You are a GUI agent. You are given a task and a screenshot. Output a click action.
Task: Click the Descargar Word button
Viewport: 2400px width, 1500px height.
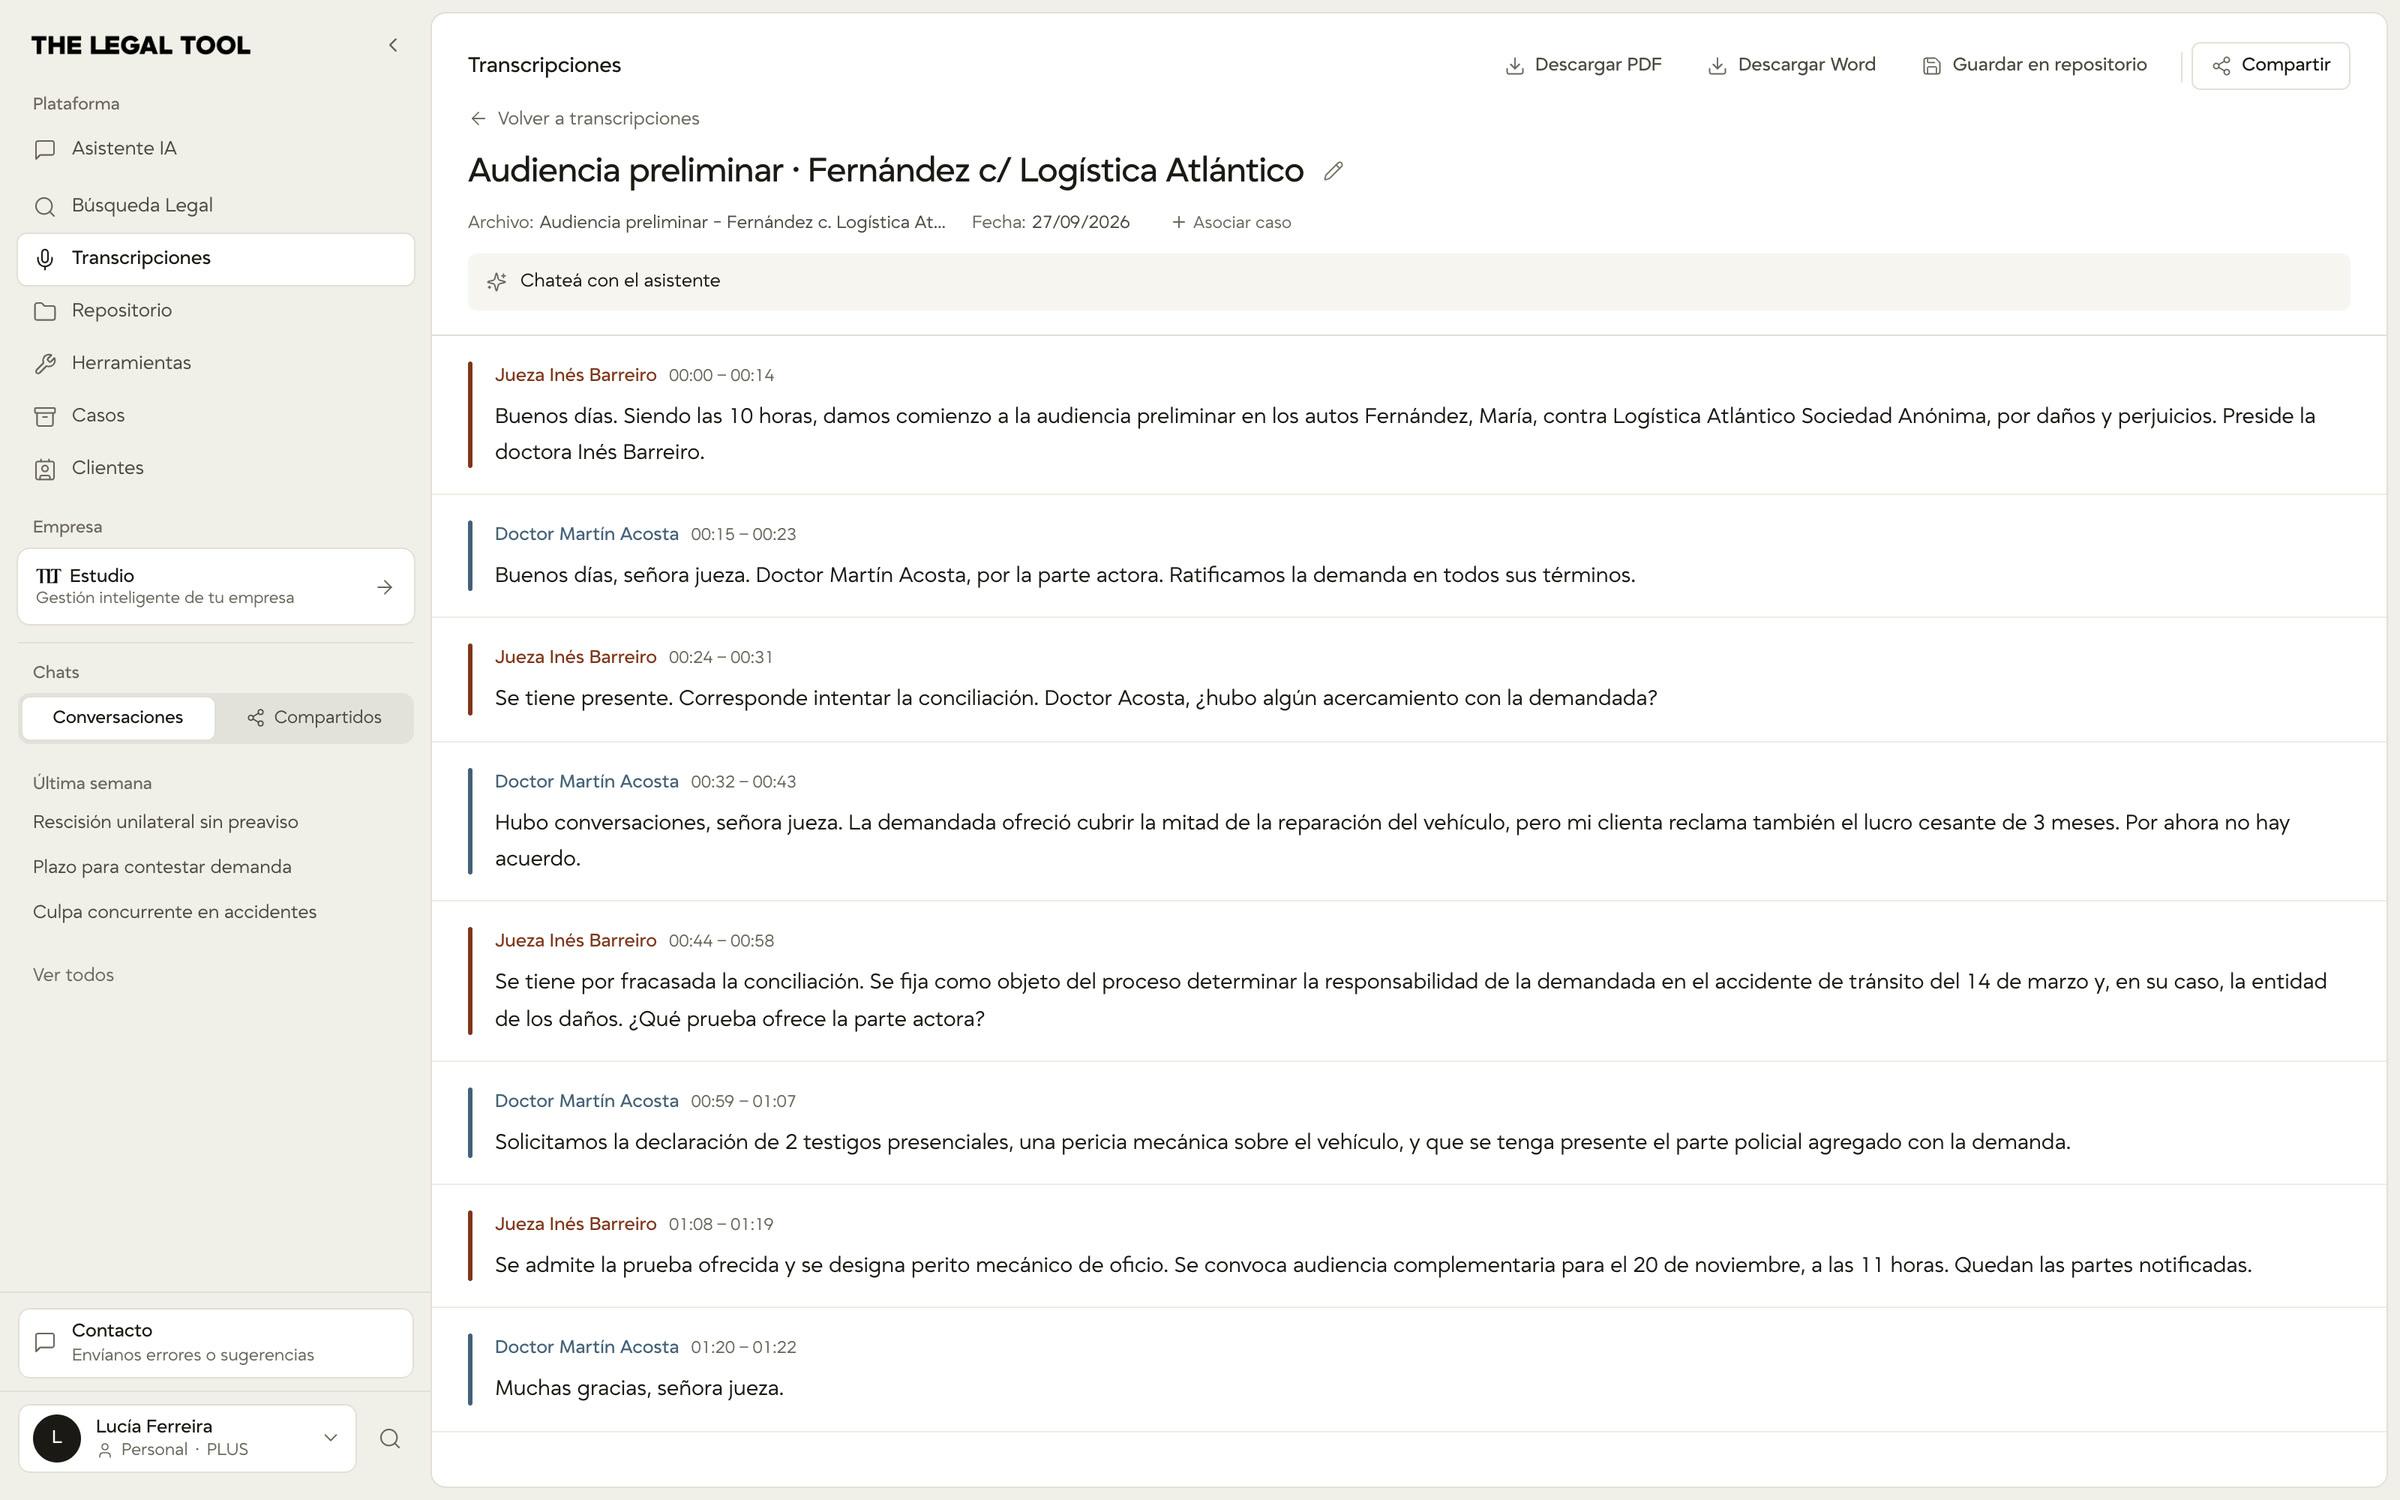pyautogui.click(x=1791, y=65)
